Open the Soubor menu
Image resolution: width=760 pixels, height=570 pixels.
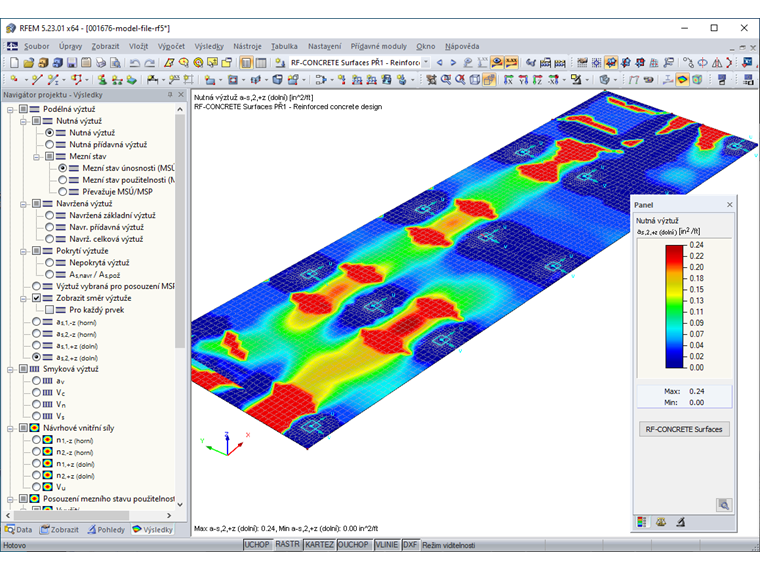click(36, 46)
